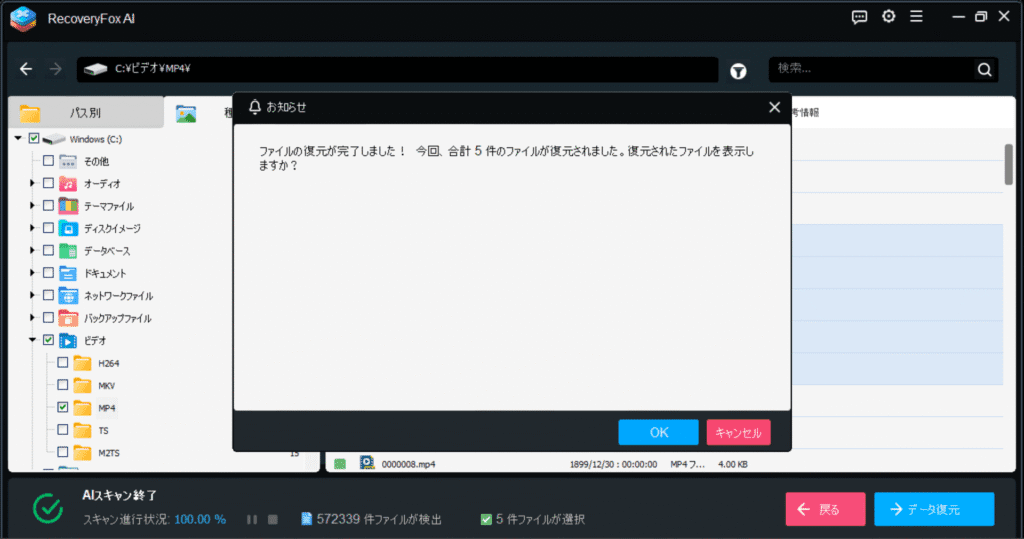Viewport: 1024px width, 539px height.
Task: Click the バックアップファイル folder icon
Action: [68, 318]
